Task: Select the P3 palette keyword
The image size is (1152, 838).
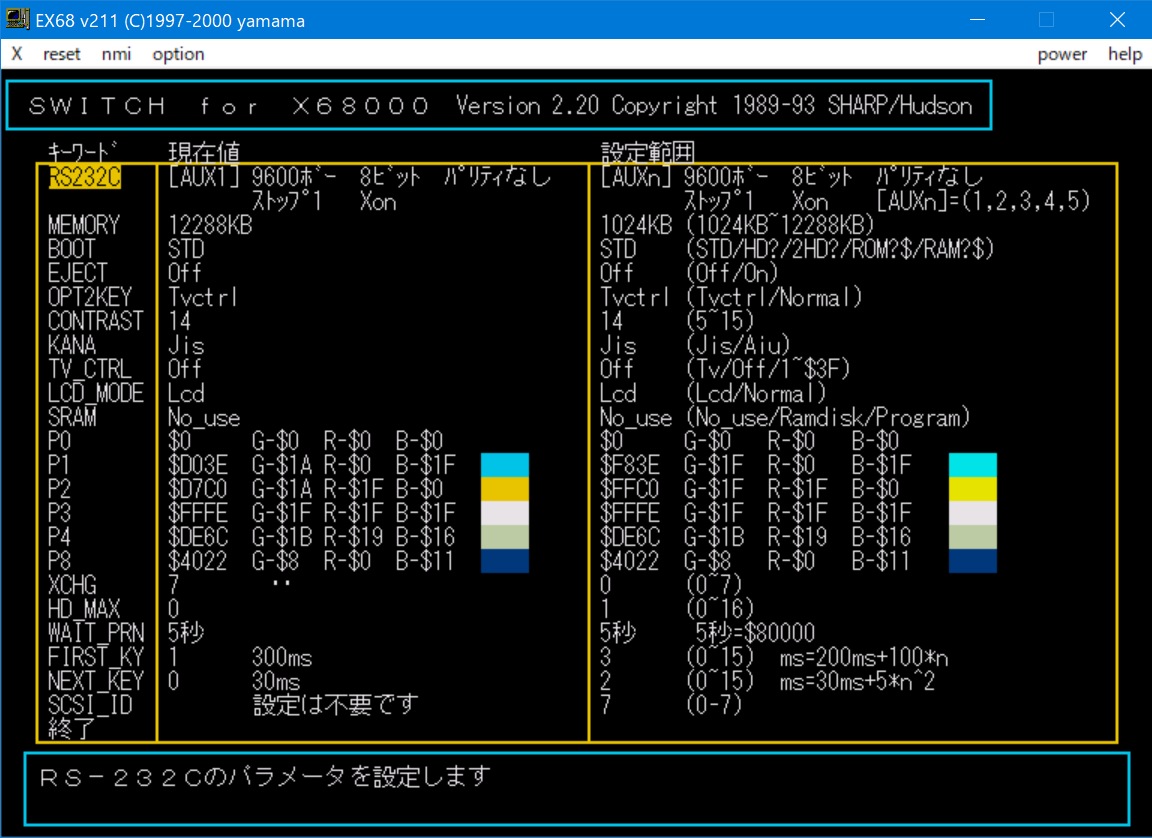Action: point(60,513)
